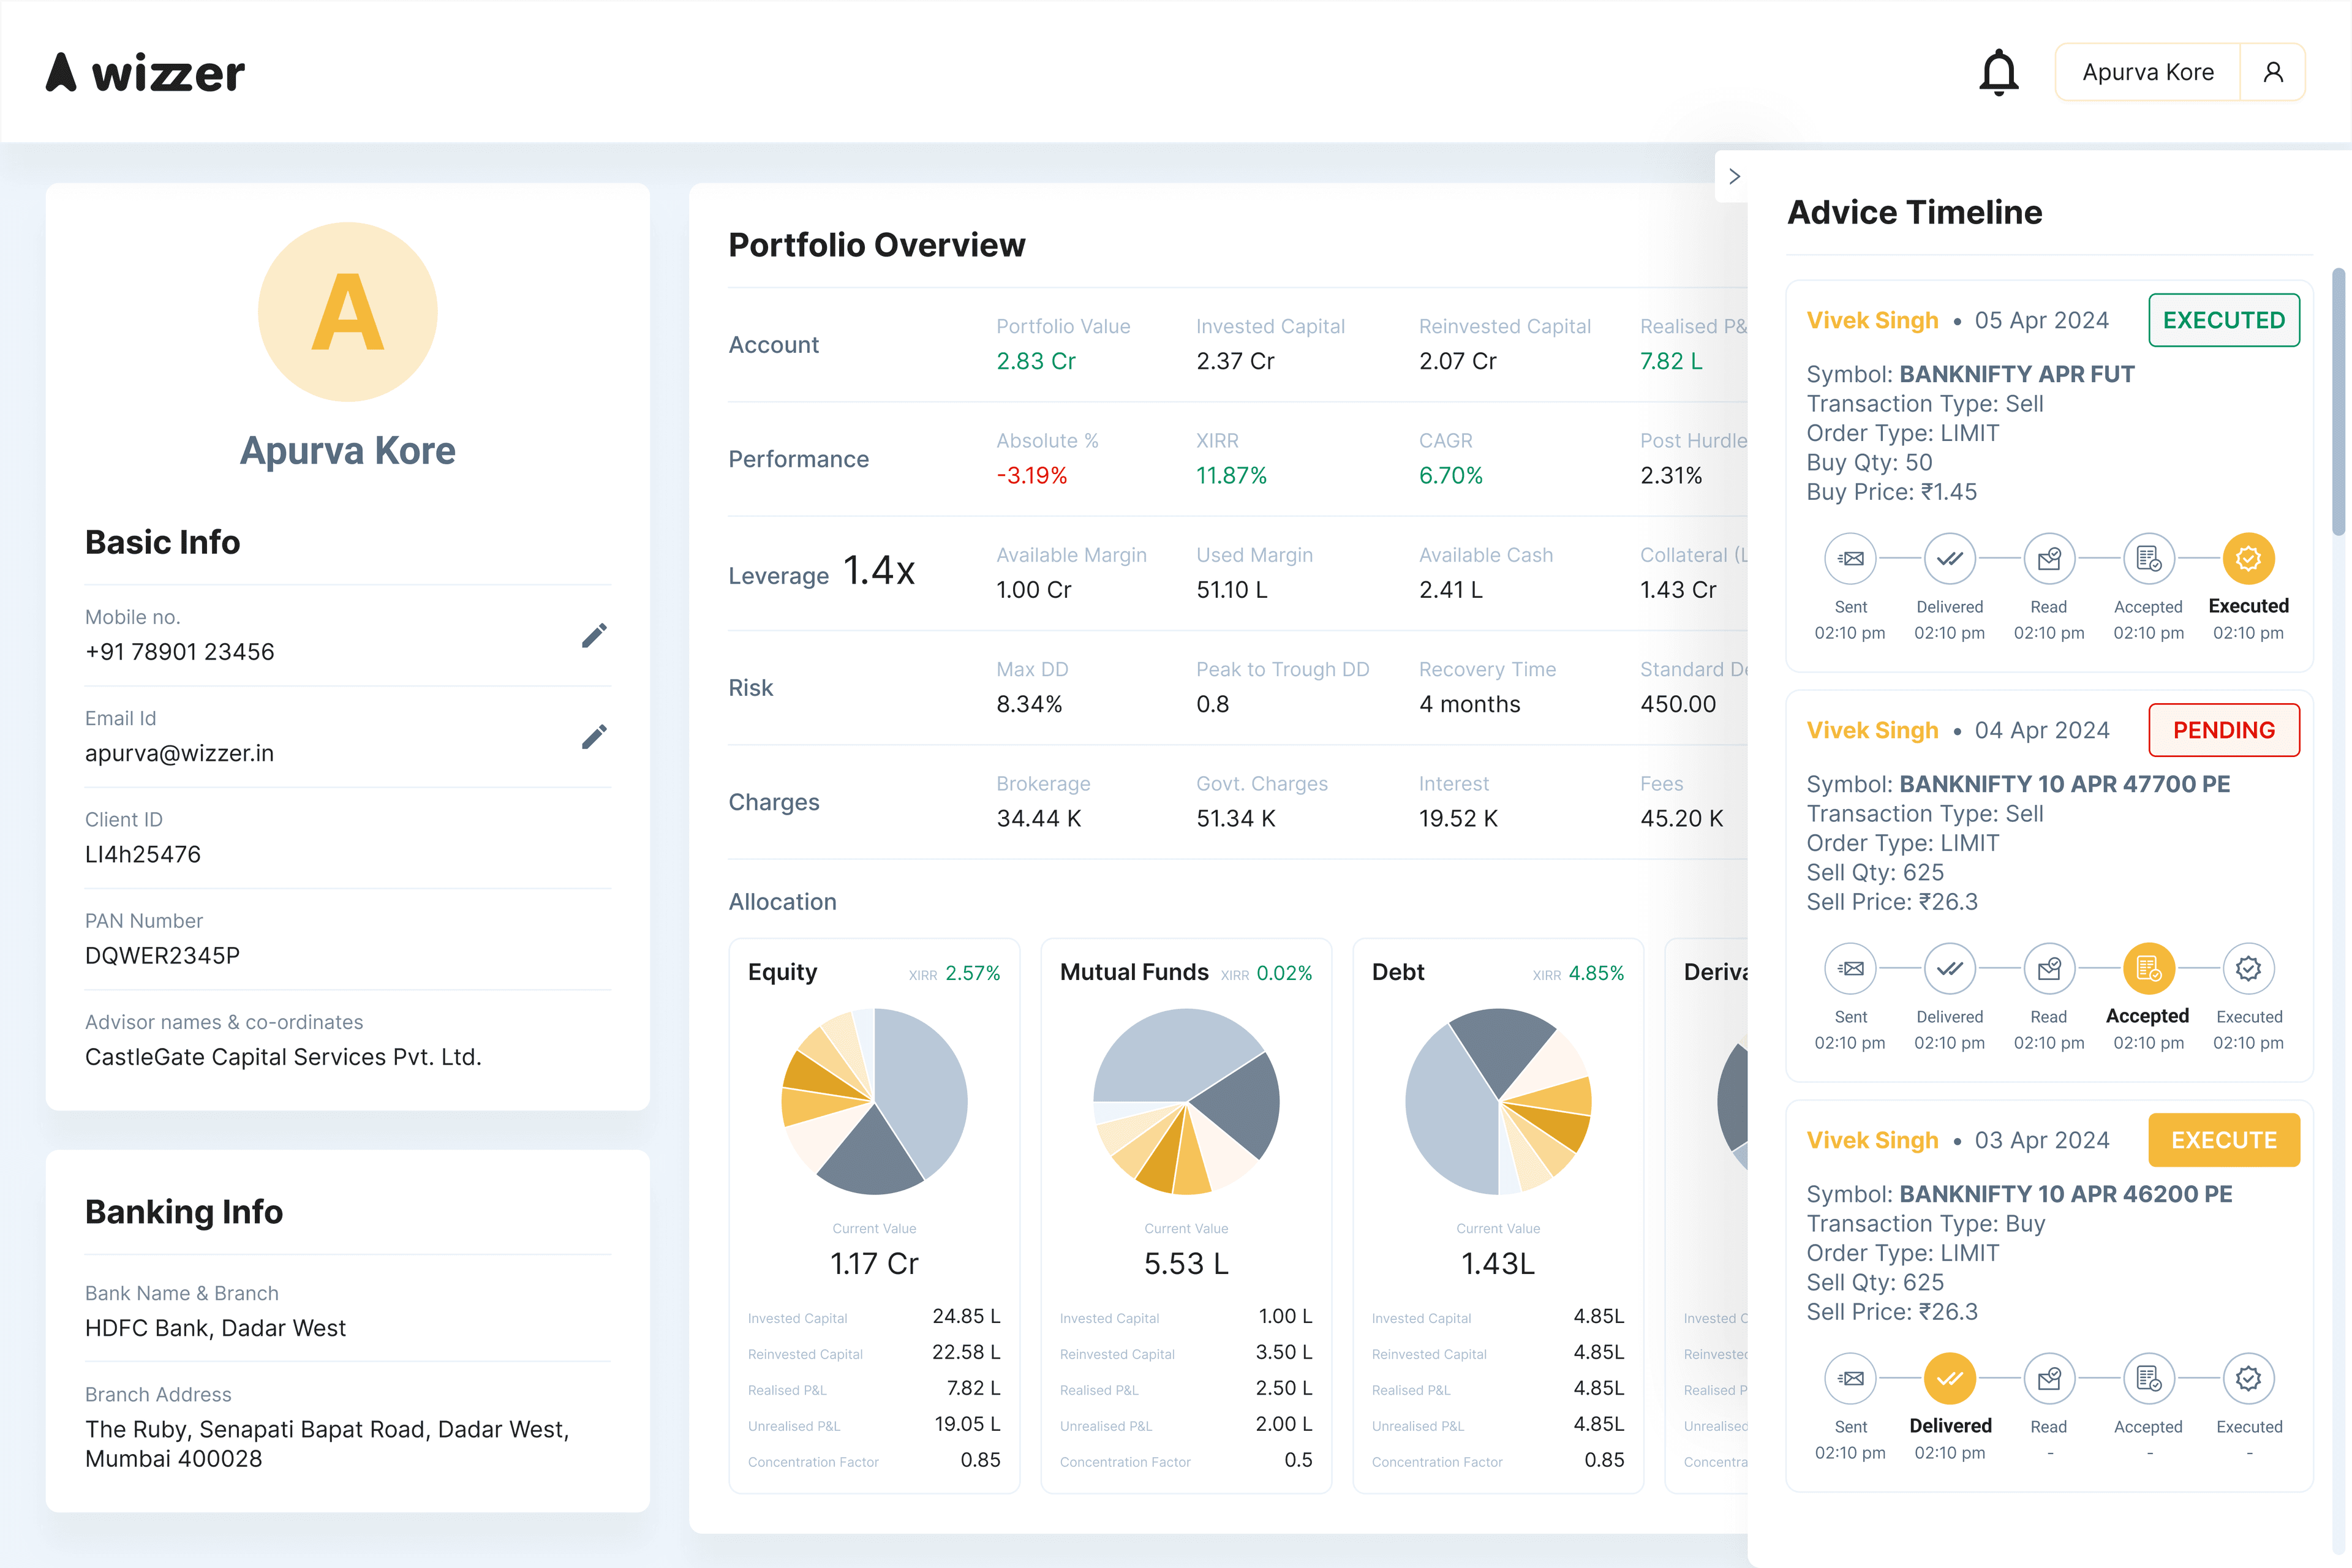Click Executed step icon in 03 Apr advice

click(x=2248, y=1379)
